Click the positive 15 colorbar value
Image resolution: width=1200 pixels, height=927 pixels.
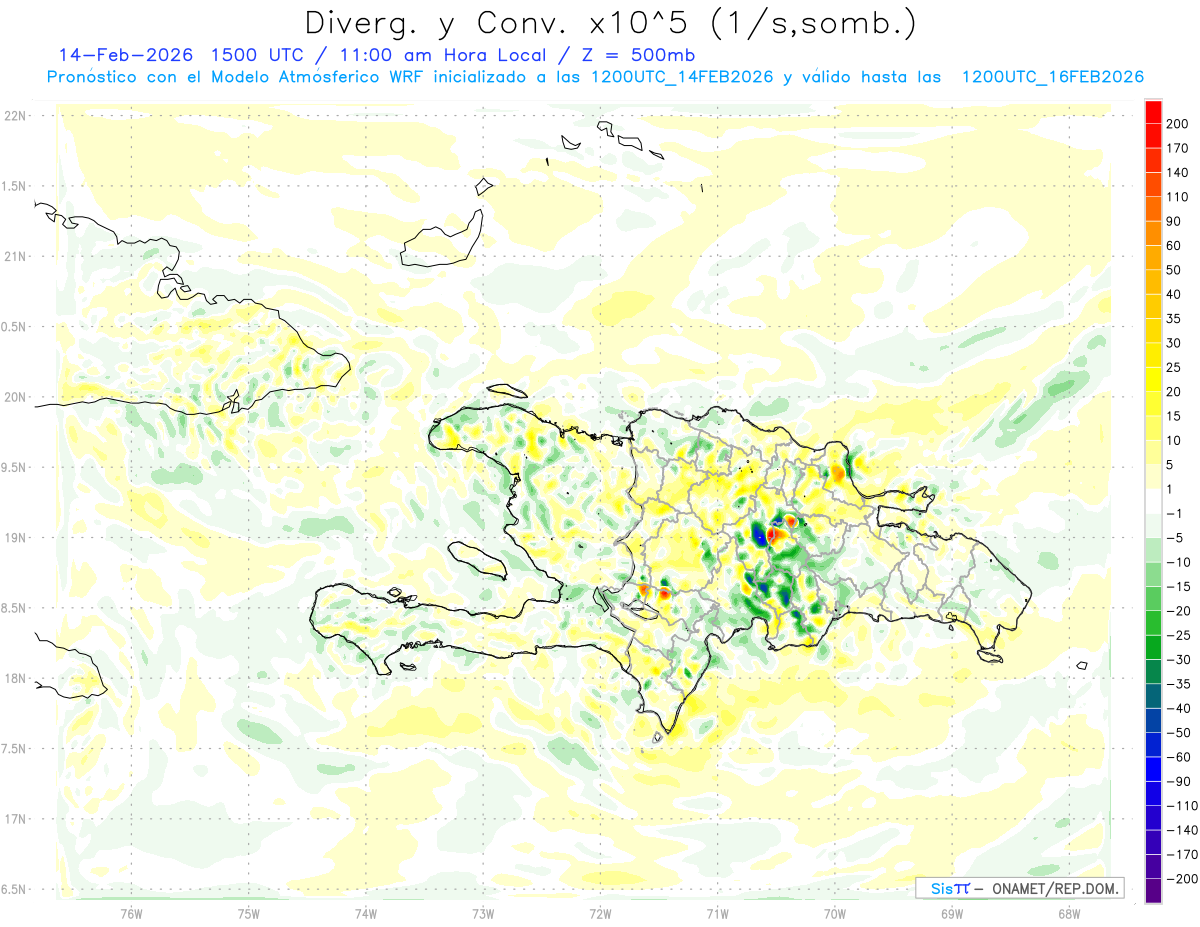click(x=1173, y=416)
